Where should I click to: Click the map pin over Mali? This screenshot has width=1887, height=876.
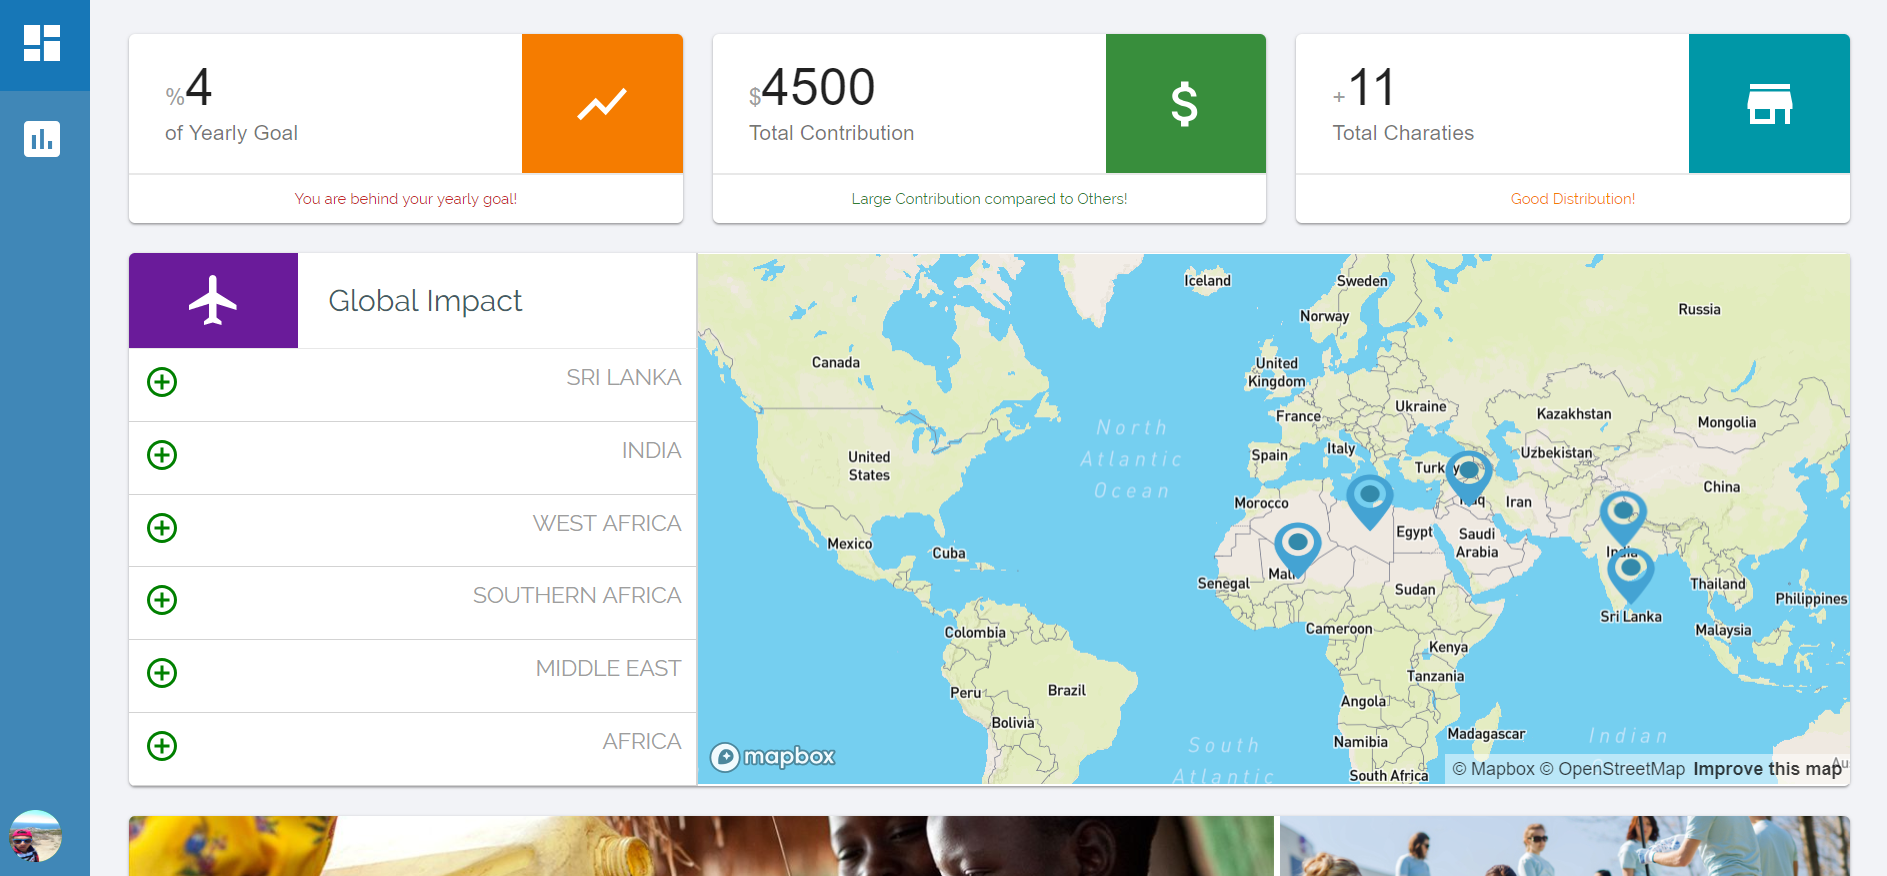pyautogui.click(x=1297, y=549)
